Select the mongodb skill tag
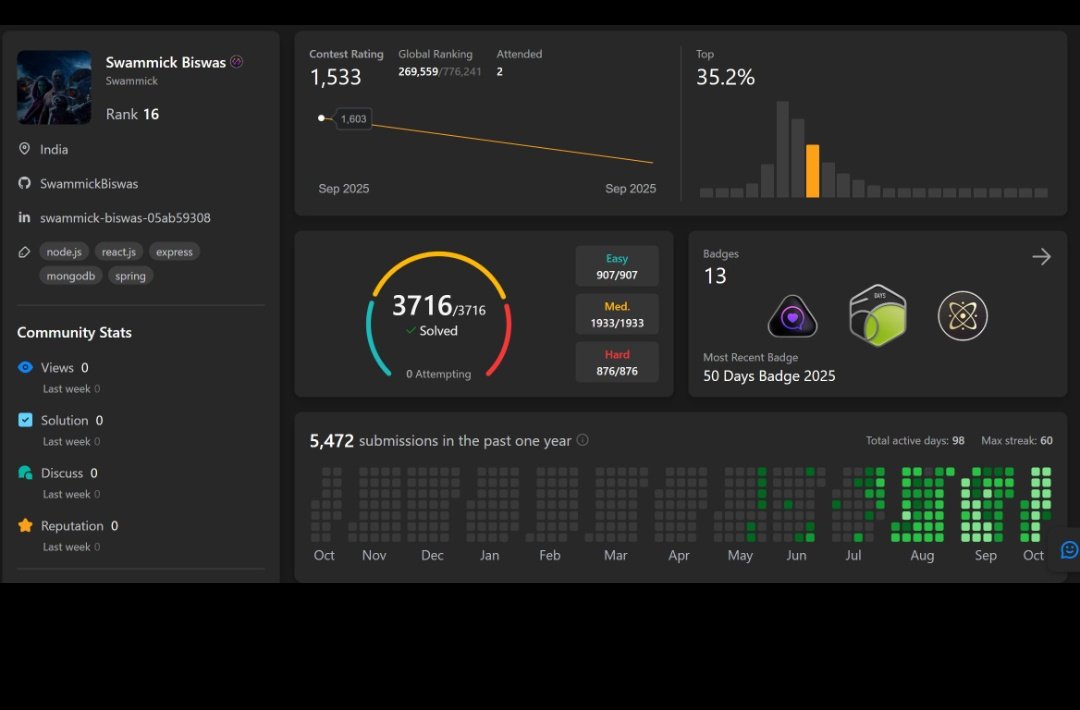1080x710 pixels. (71, 276)
